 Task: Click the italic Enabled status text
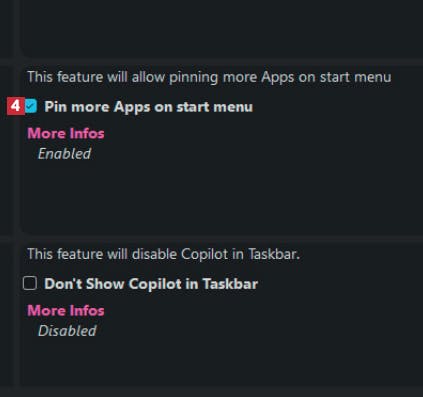click(64, 154)
